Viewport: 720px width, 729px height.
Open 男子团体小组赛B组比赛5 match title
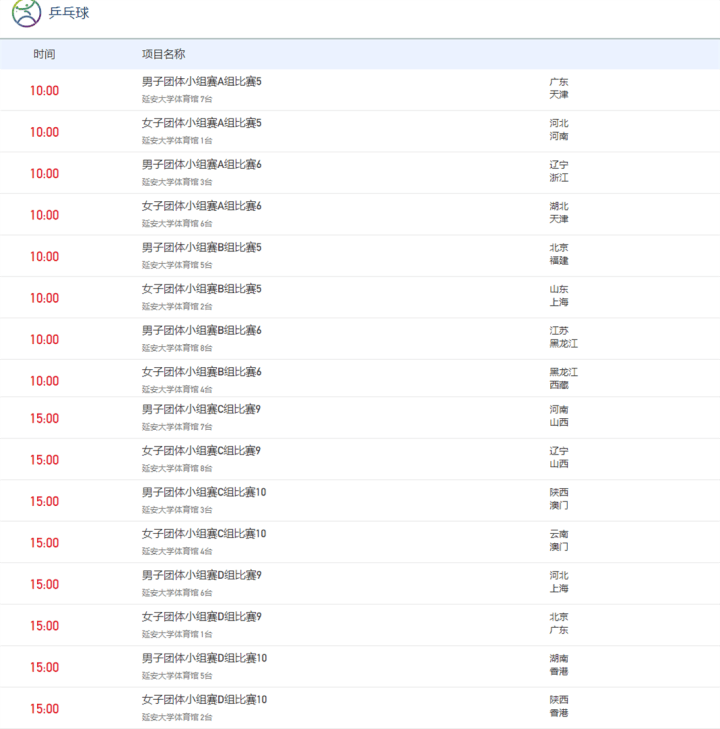[x=202, y=247]
